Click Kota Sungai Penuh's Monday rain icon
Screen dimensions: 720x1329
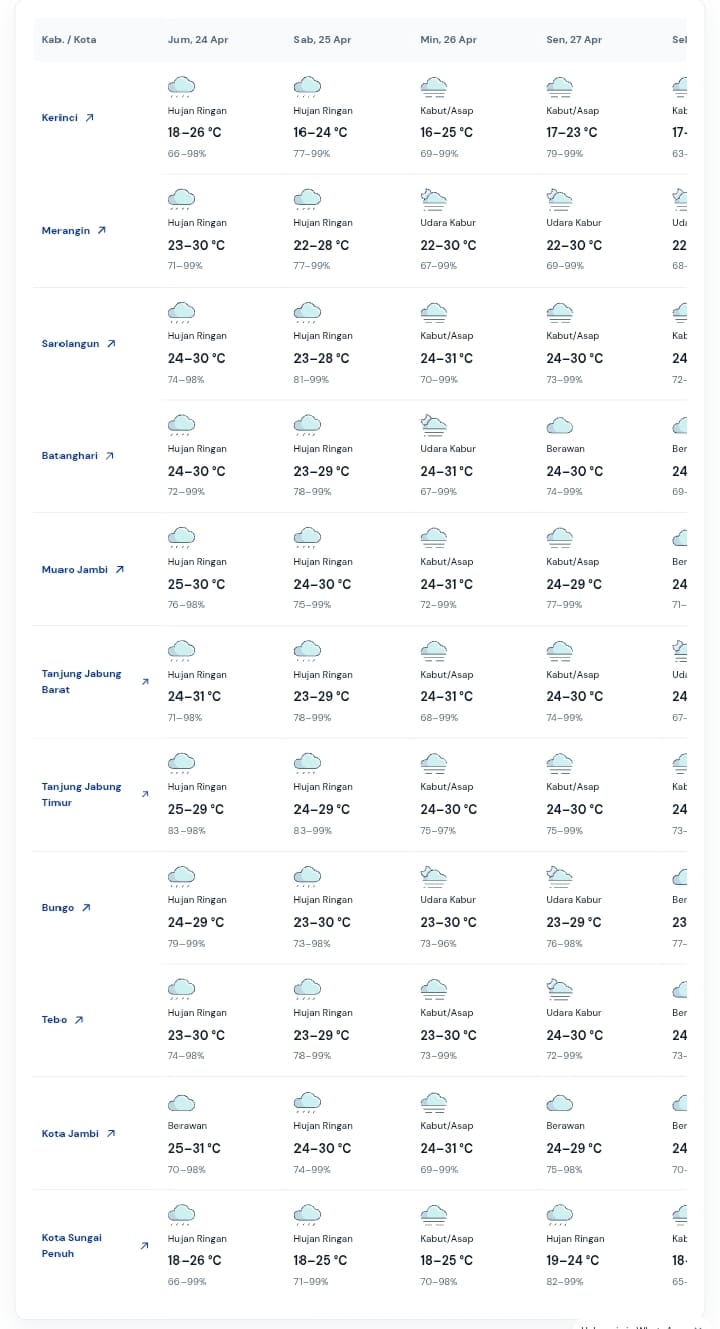pos(559,1215)
